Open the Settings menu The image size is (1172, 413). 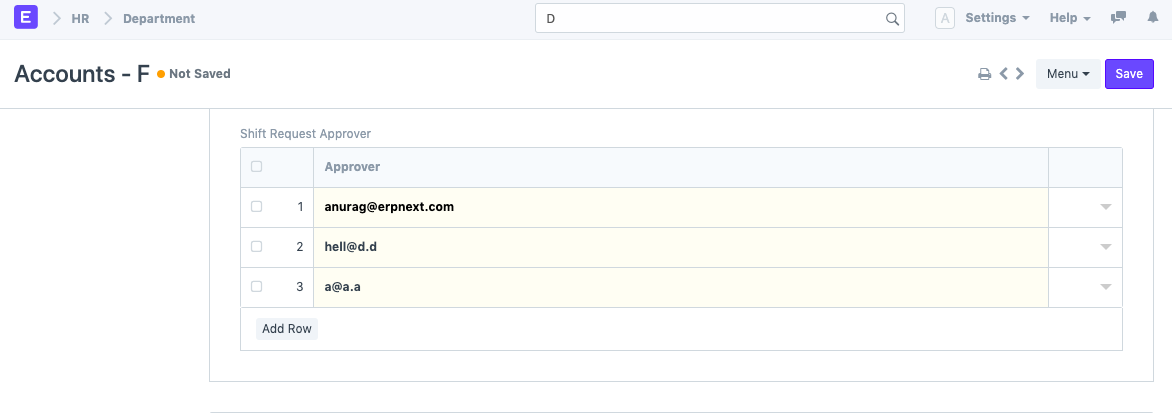tap(997, 18)
